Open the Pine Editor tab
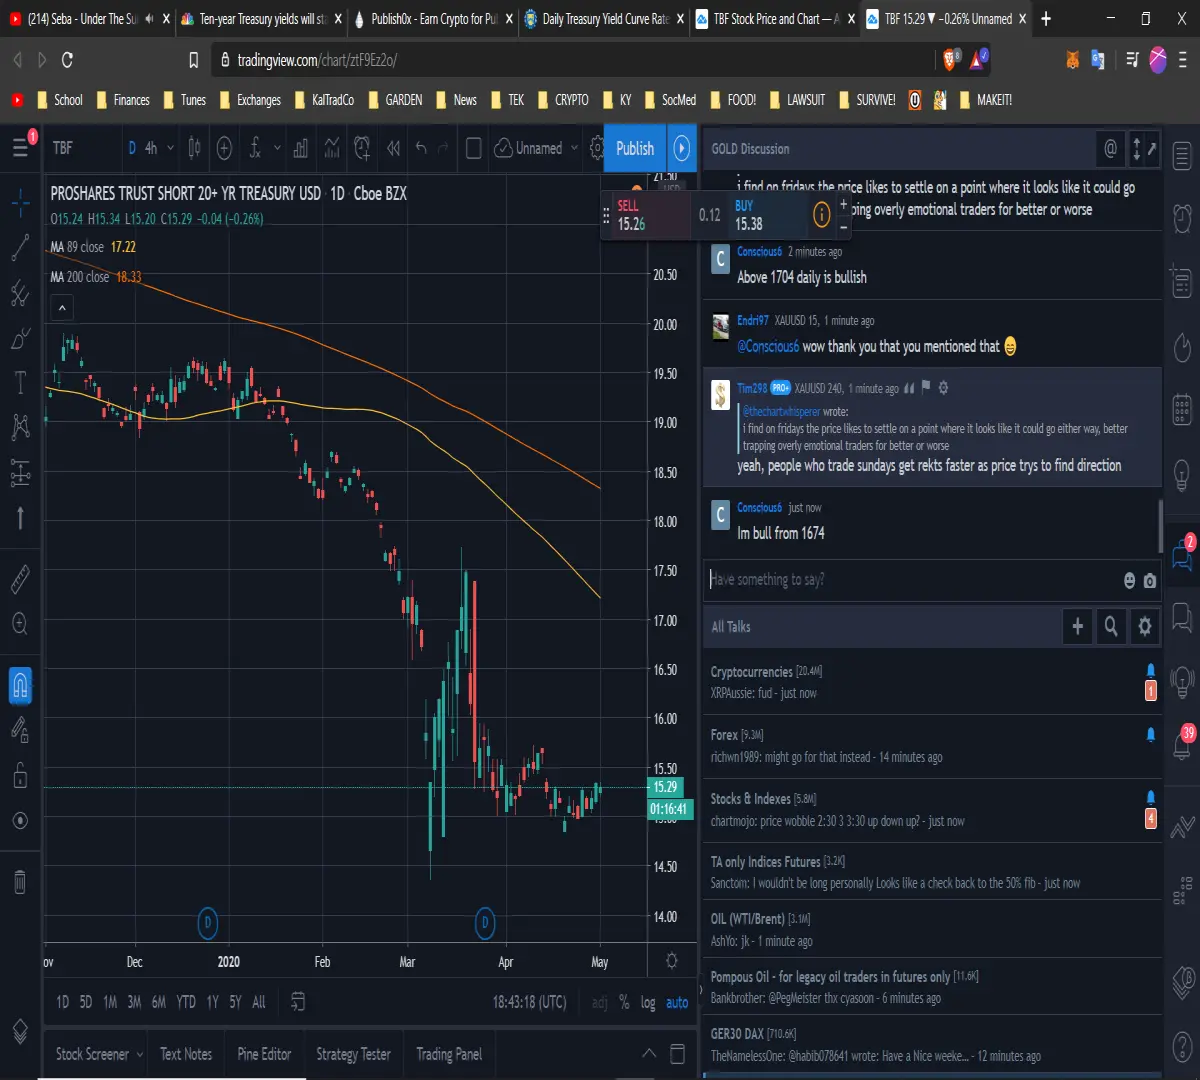This screenshot has height=1080, width=1200. 264,1054
